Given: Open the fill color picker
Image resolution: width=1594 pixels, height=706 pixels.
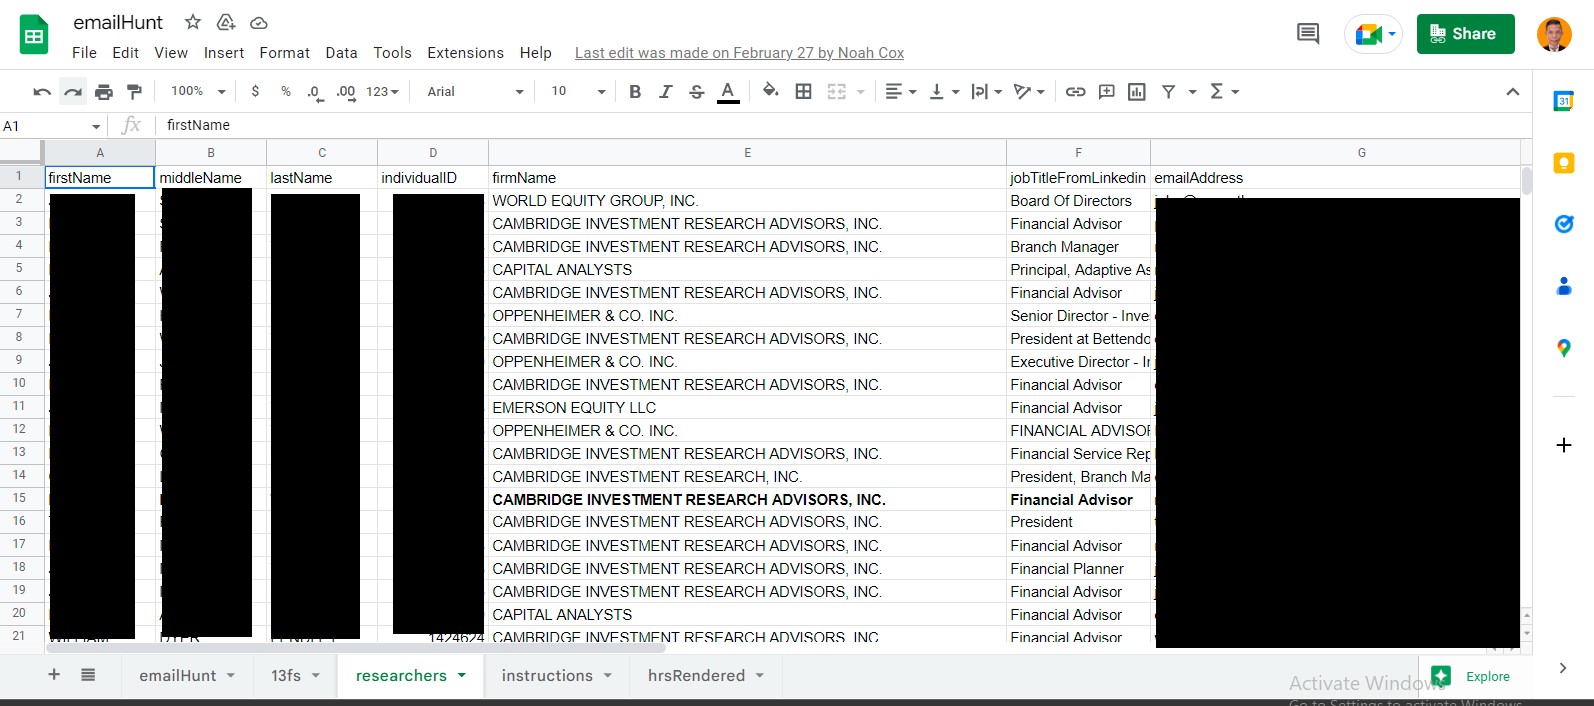Looking at the screenshot, I should click(x=770, y=91).
